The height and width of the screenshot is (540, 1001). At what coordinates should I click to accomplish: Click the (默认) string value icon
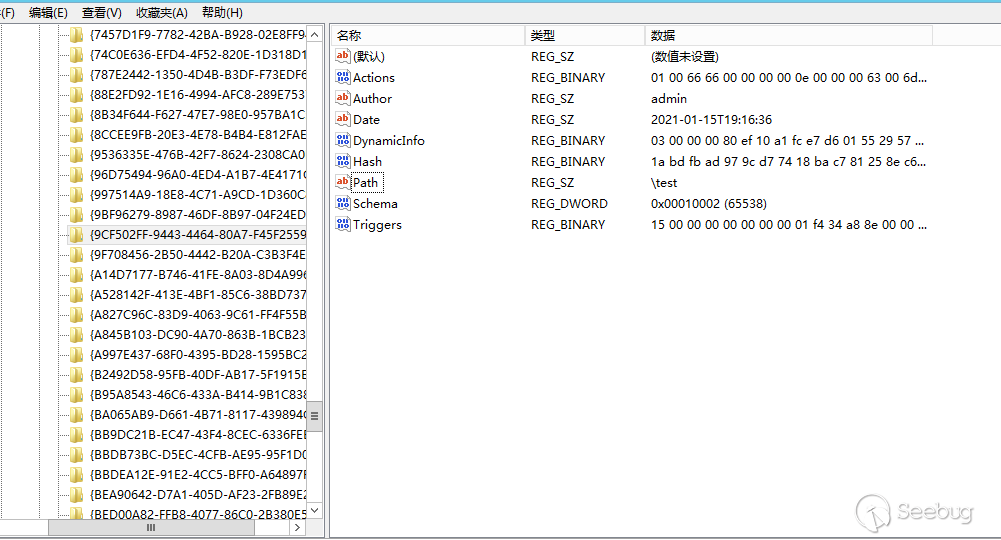(343, 56)
